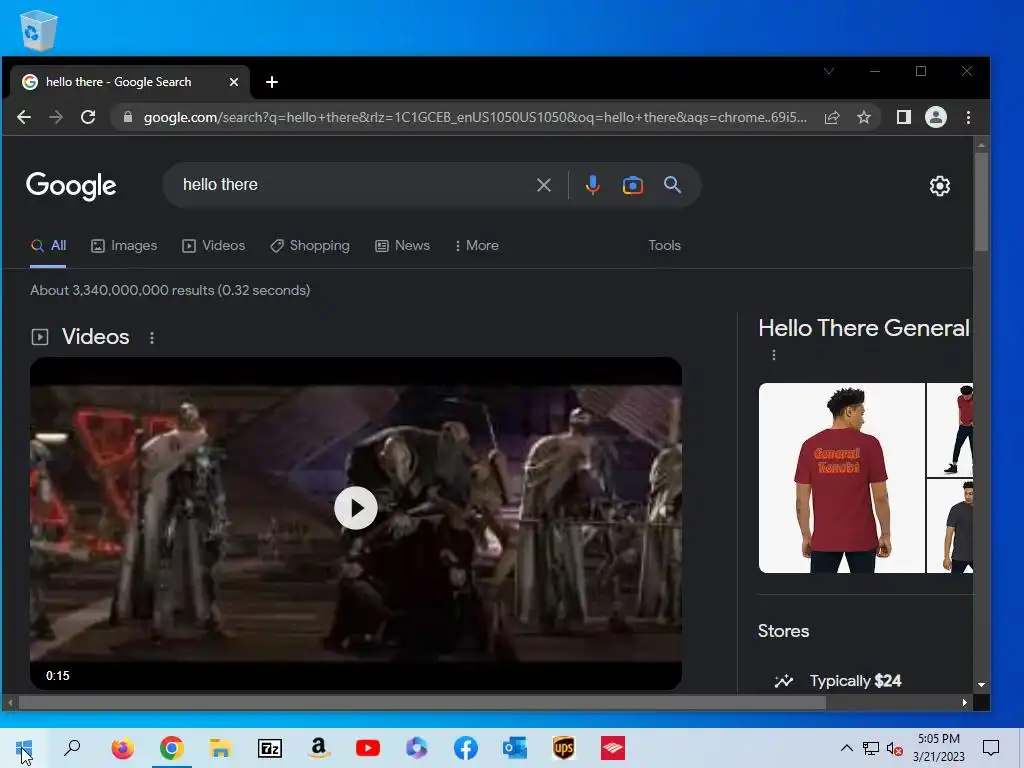The image size is (1024, 768).
Task: View site info via the lock icon
Action: [x=128, y=117]
